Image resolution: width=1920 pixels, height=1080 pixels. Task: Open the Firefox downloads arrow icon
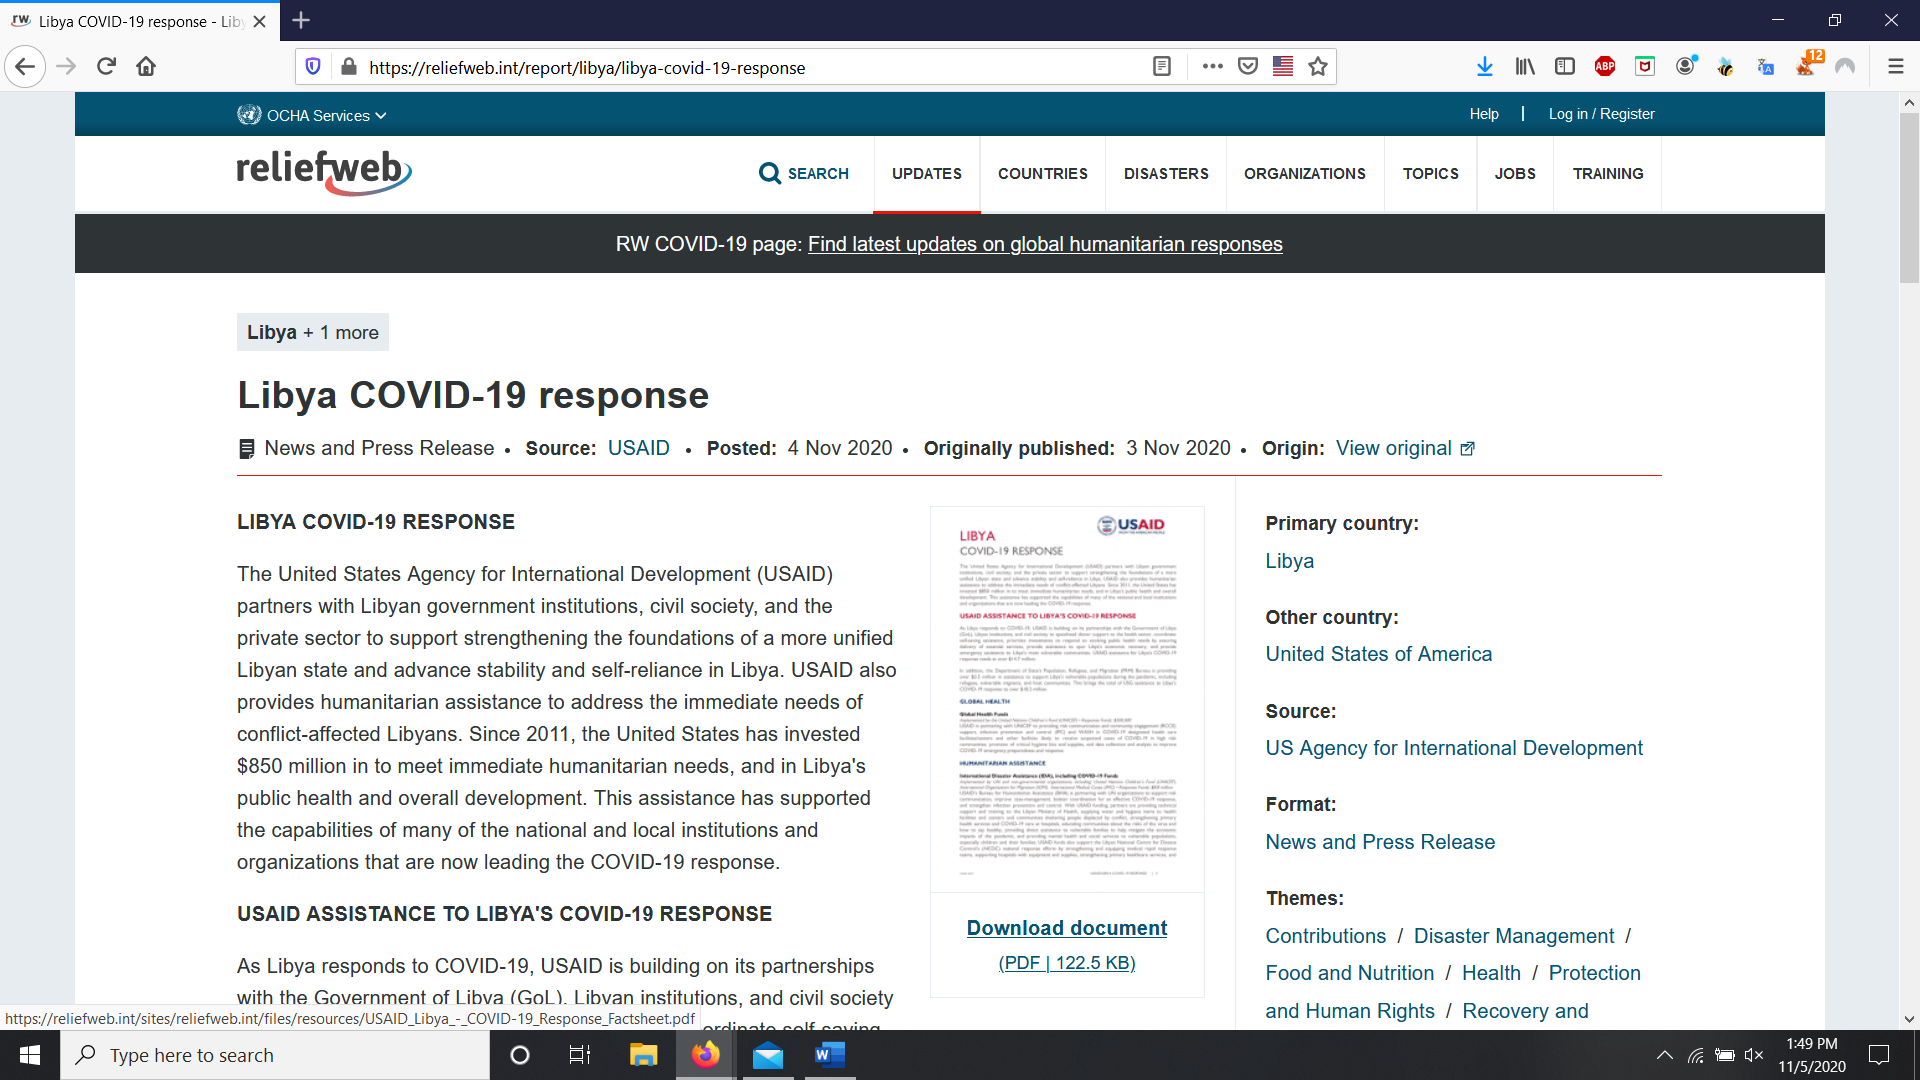tap(1485, 67)
